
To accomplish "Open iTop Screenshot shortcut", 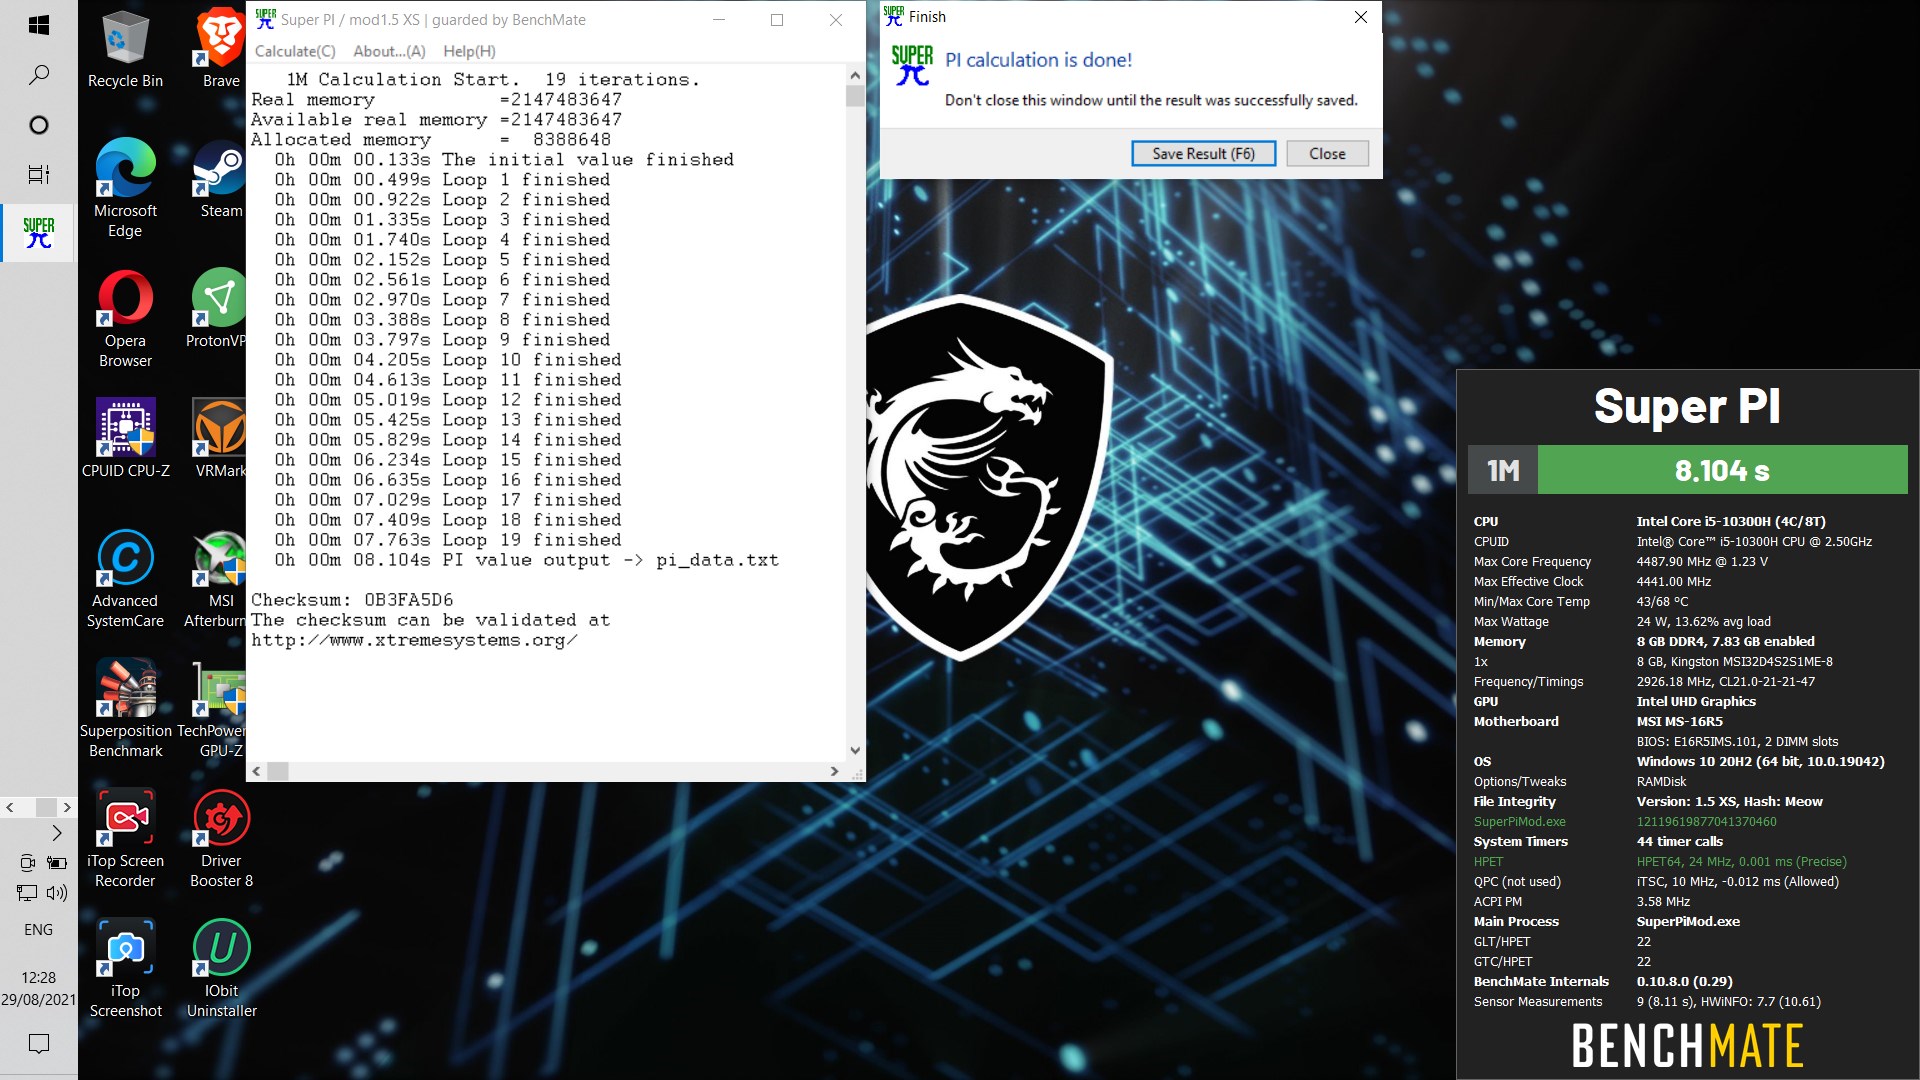I will [x=125, y=968].
